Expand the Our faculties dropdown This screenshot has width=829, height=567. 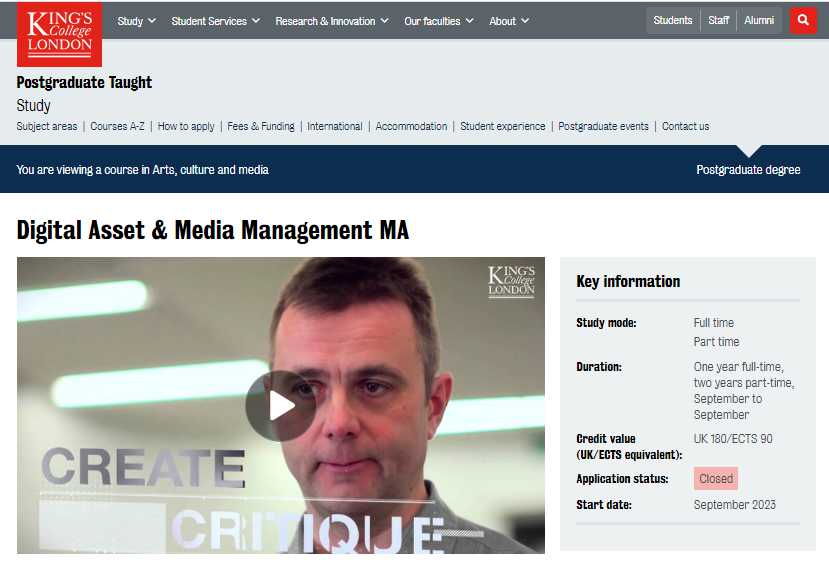click(x=439, y=21)
